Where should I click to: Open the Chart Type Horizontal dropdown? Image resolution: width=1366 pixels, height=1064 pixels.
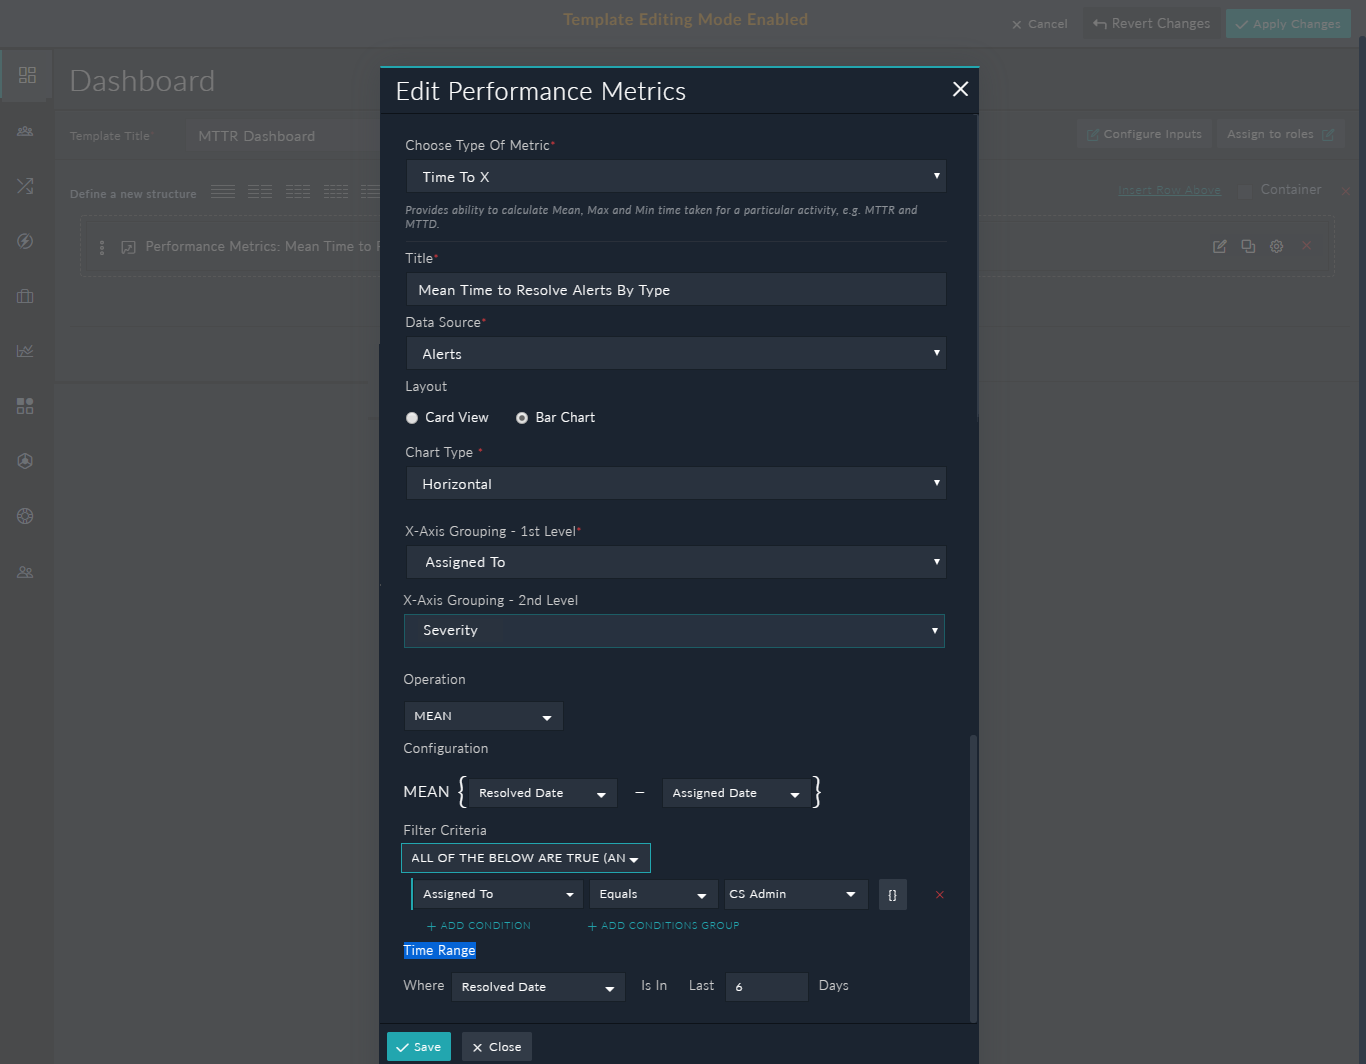[675, 484]
